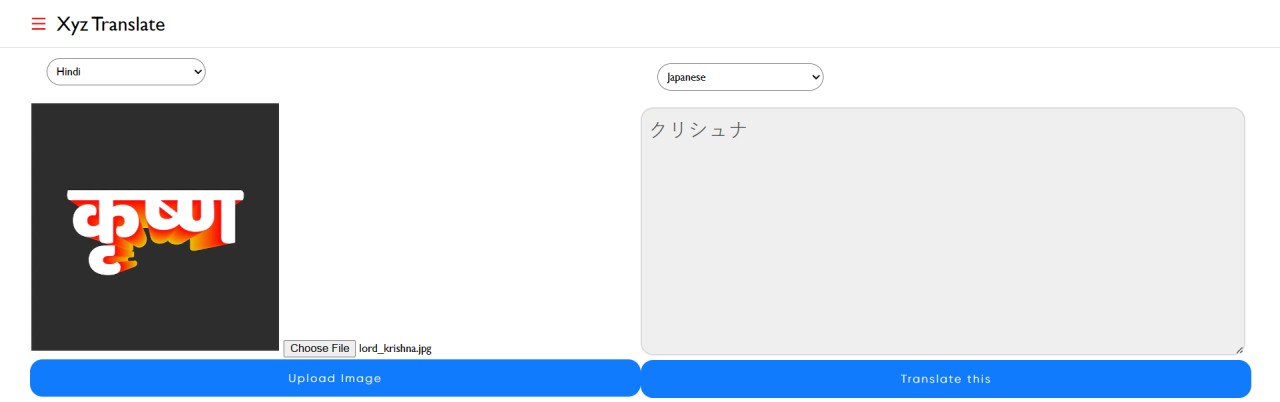Click the translated Japanese text クリシュナ
Screen dimensions: 1280x402
pyautogui.click(x=699, y=130)
